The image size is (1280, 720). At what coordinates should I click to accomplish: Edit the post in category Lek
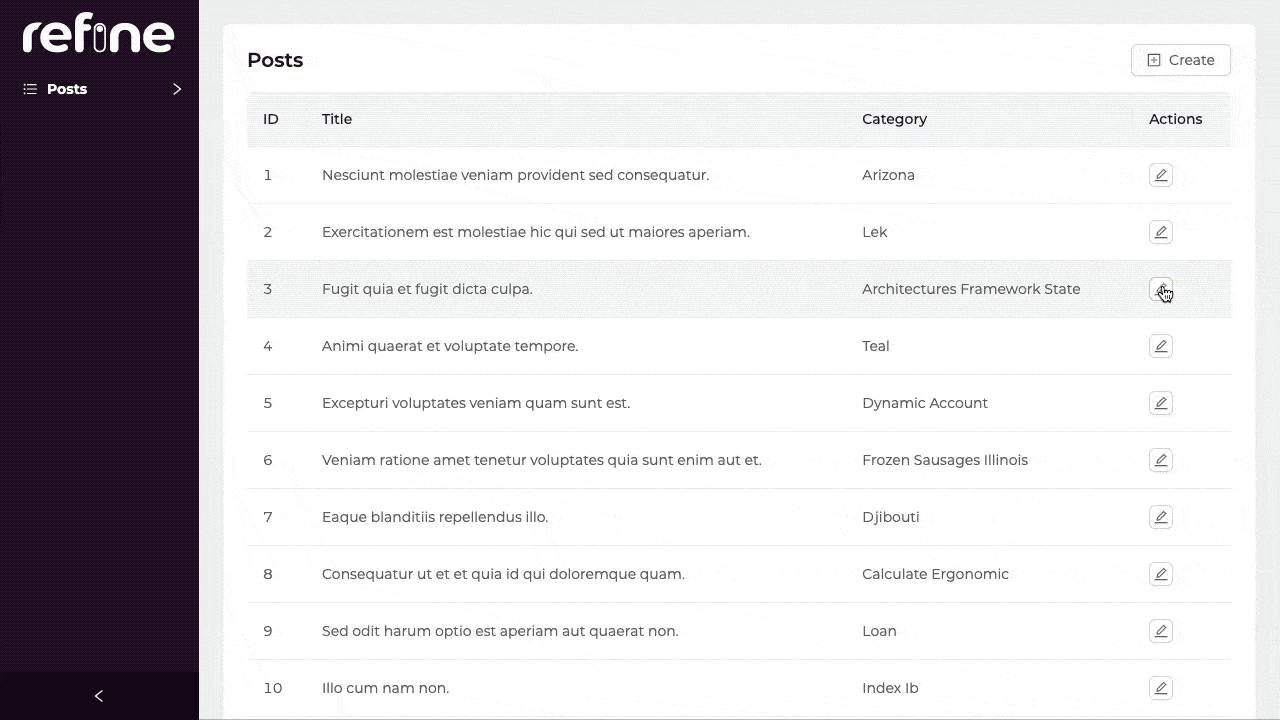(x=1160, y=232)
